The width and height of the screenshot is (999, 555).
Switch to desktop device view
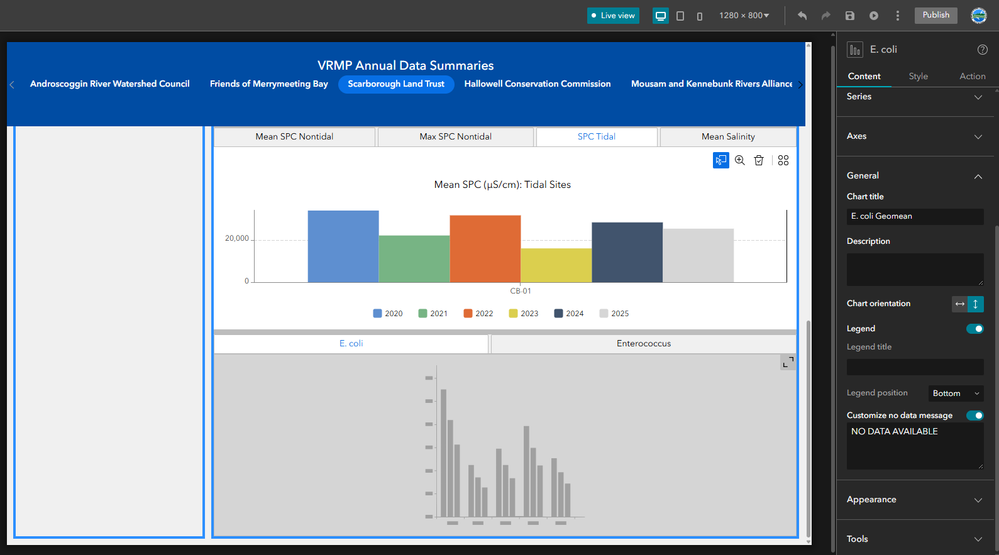(661, 16)
